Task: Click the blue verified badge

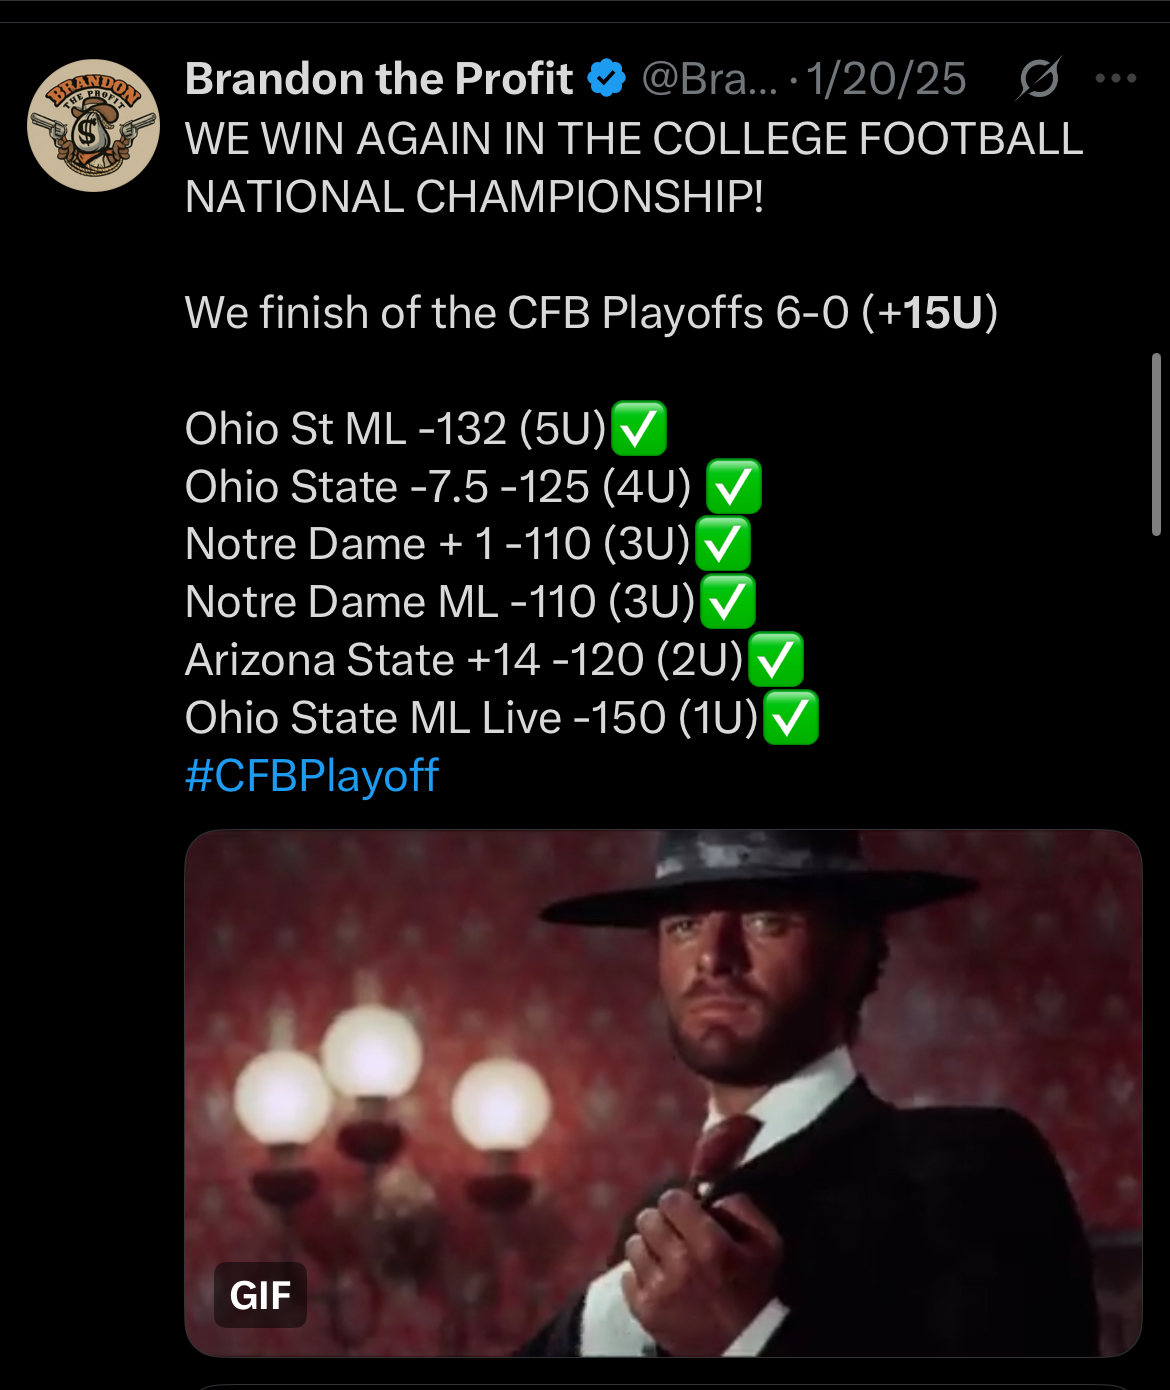Action: pos(606,78)
